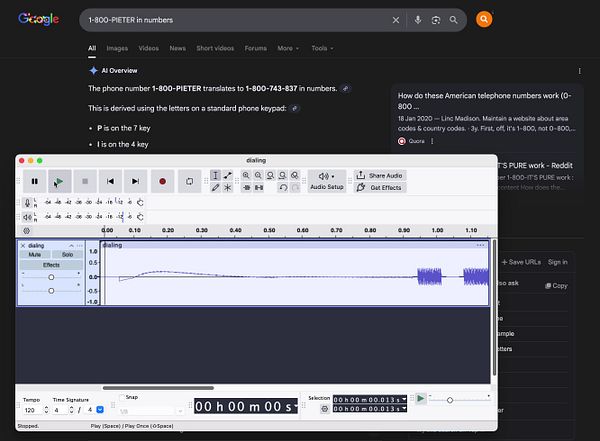Switch to the Short videos tab

click(x=215, y=48)
